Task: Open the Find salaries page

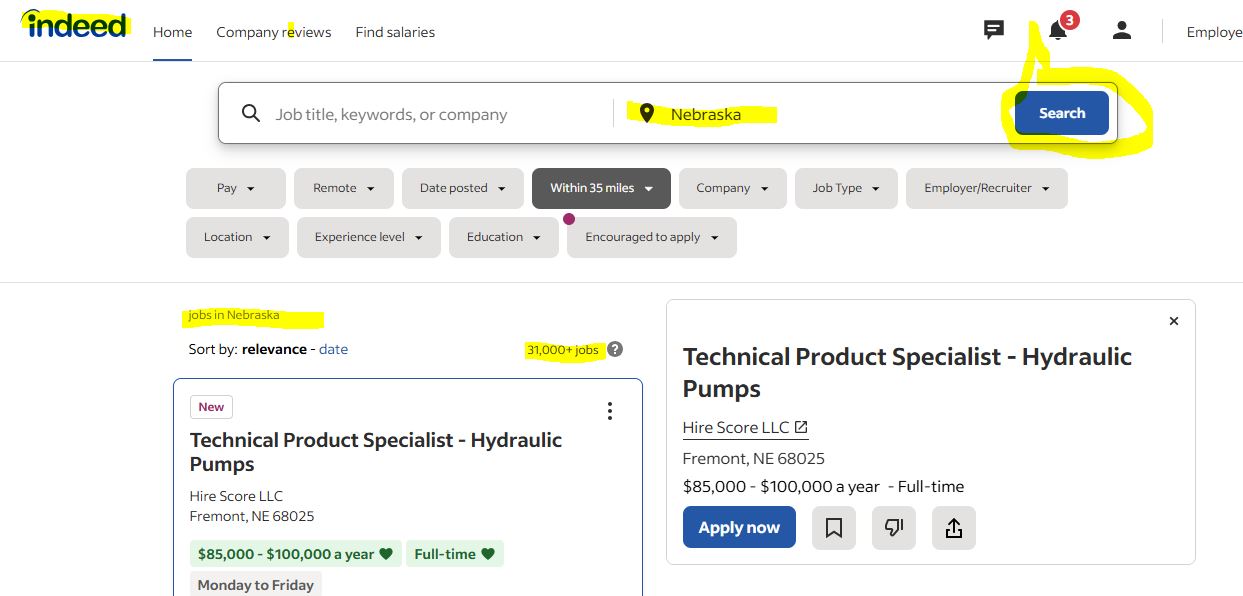Action: point(395,32)
